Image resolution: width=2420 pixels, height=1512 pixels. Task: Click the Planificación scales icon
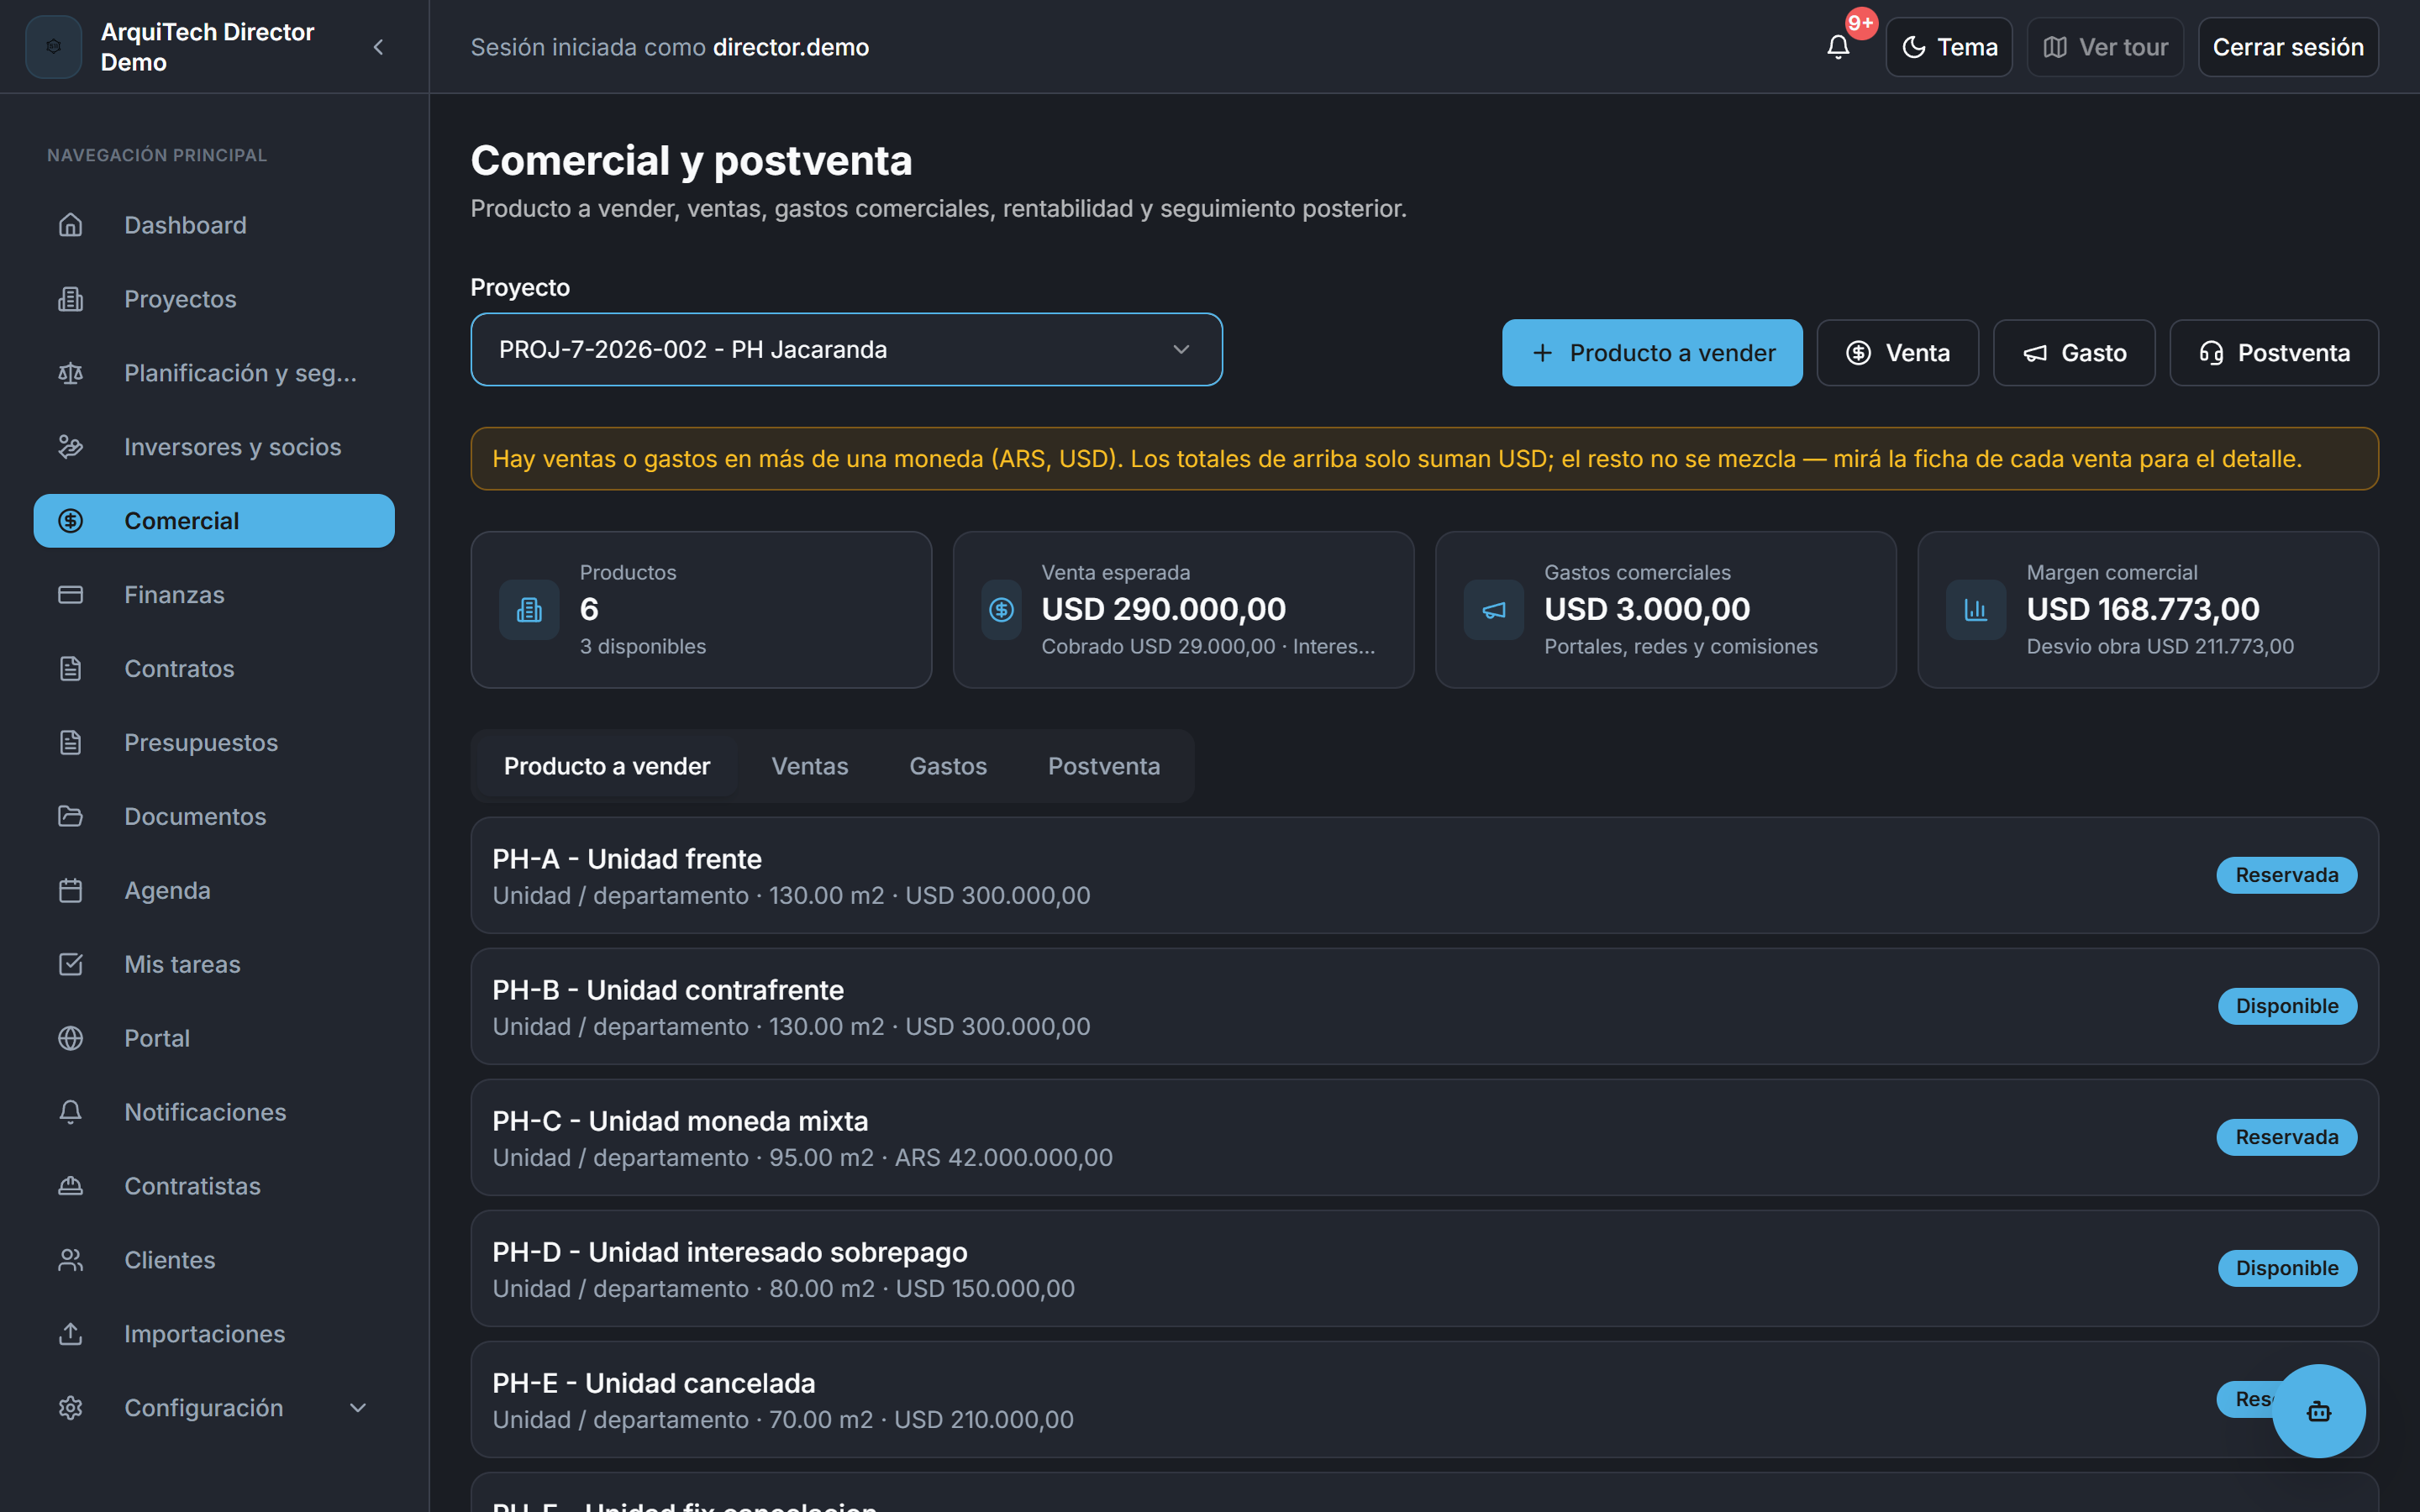click(x=70, y=373)
